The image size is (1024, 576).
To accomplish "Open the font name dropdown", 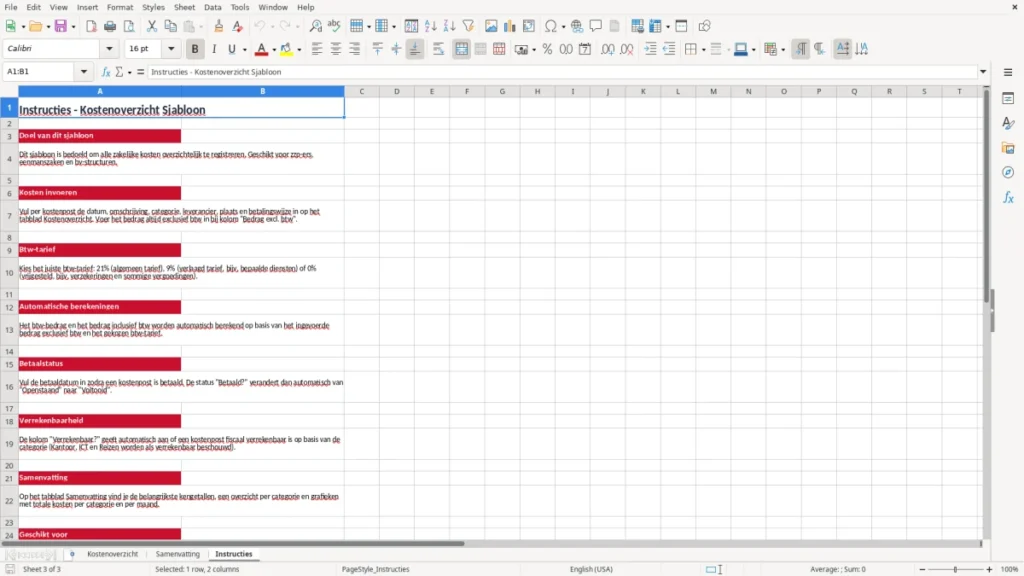I will tap(109, 48).
